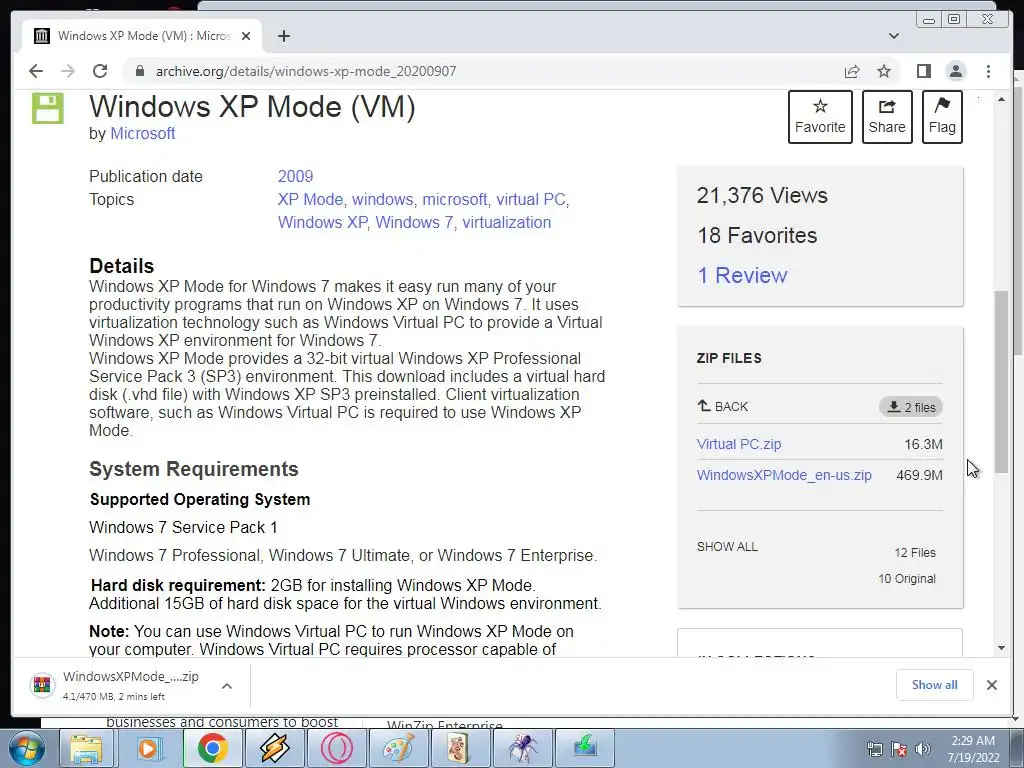Click the scrollbar up arrow

(x=1001, y=99)
